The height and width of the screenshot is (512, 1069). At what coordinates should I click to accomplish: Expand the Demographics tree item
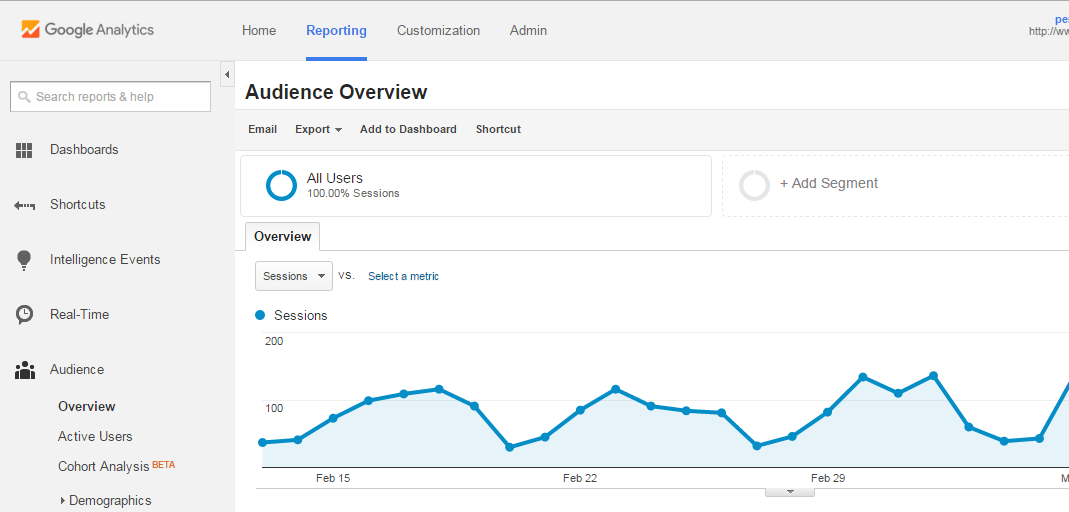62,500
